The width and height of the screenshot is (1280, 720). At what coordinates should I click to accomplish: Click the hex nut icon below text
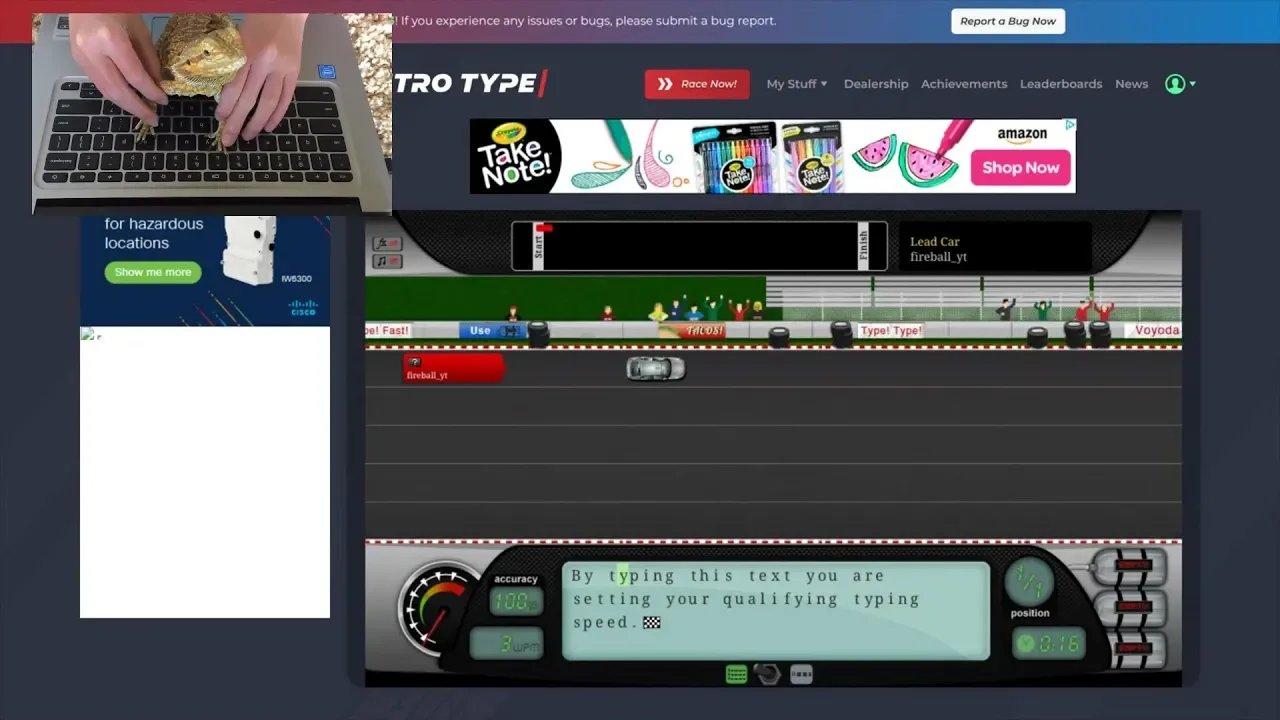tap(767, 675)
